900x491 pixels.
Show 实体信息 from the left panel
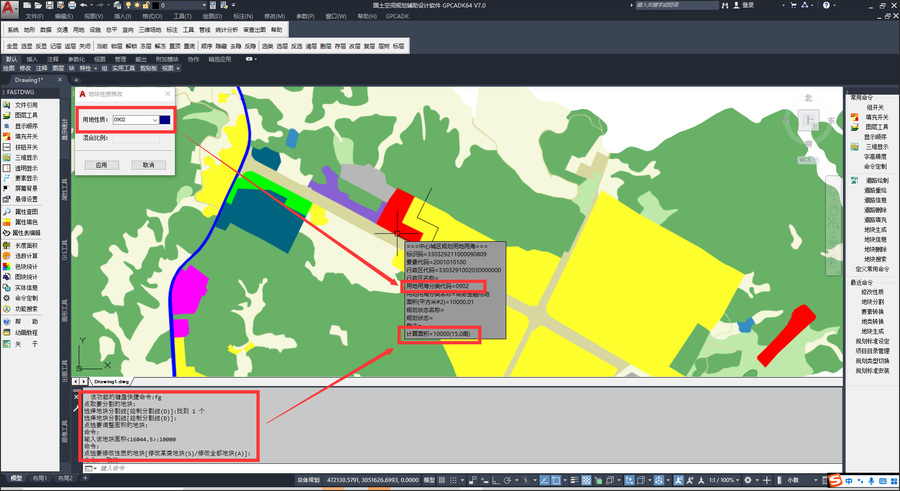[x=20, y=287]
